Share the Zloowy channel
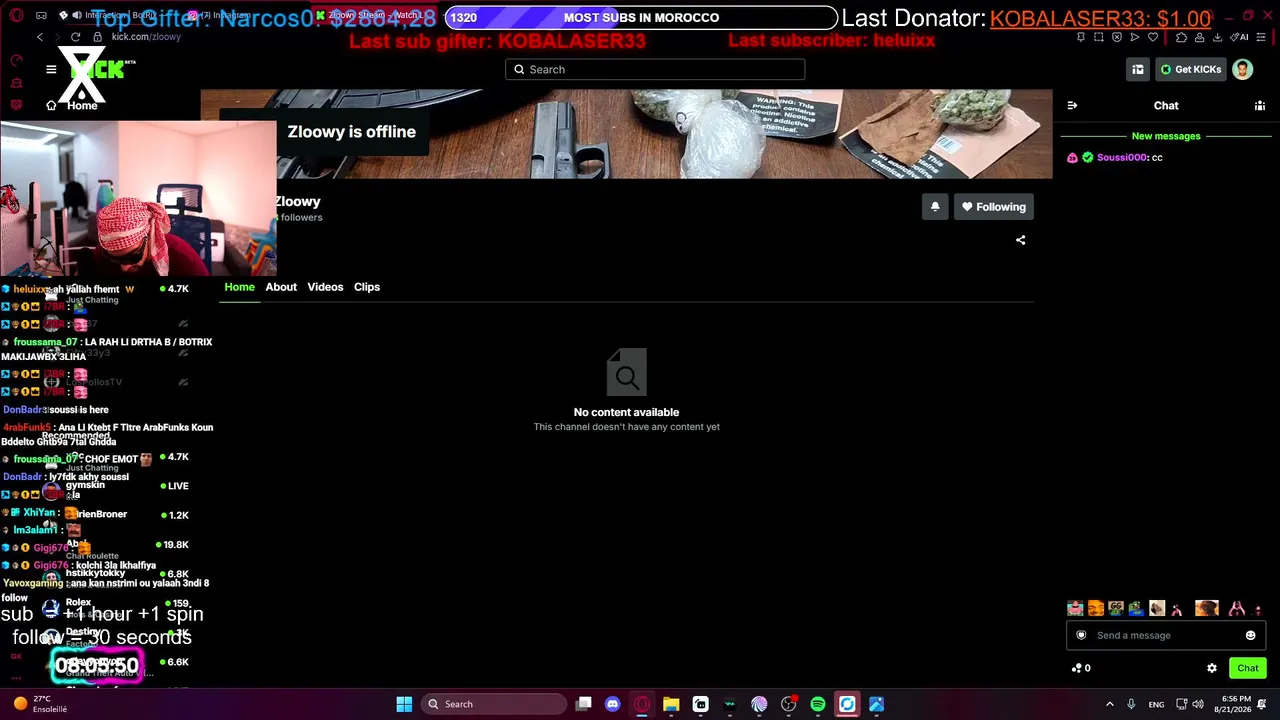This screenshot has height=720, width=1280. coord(1020,240)
